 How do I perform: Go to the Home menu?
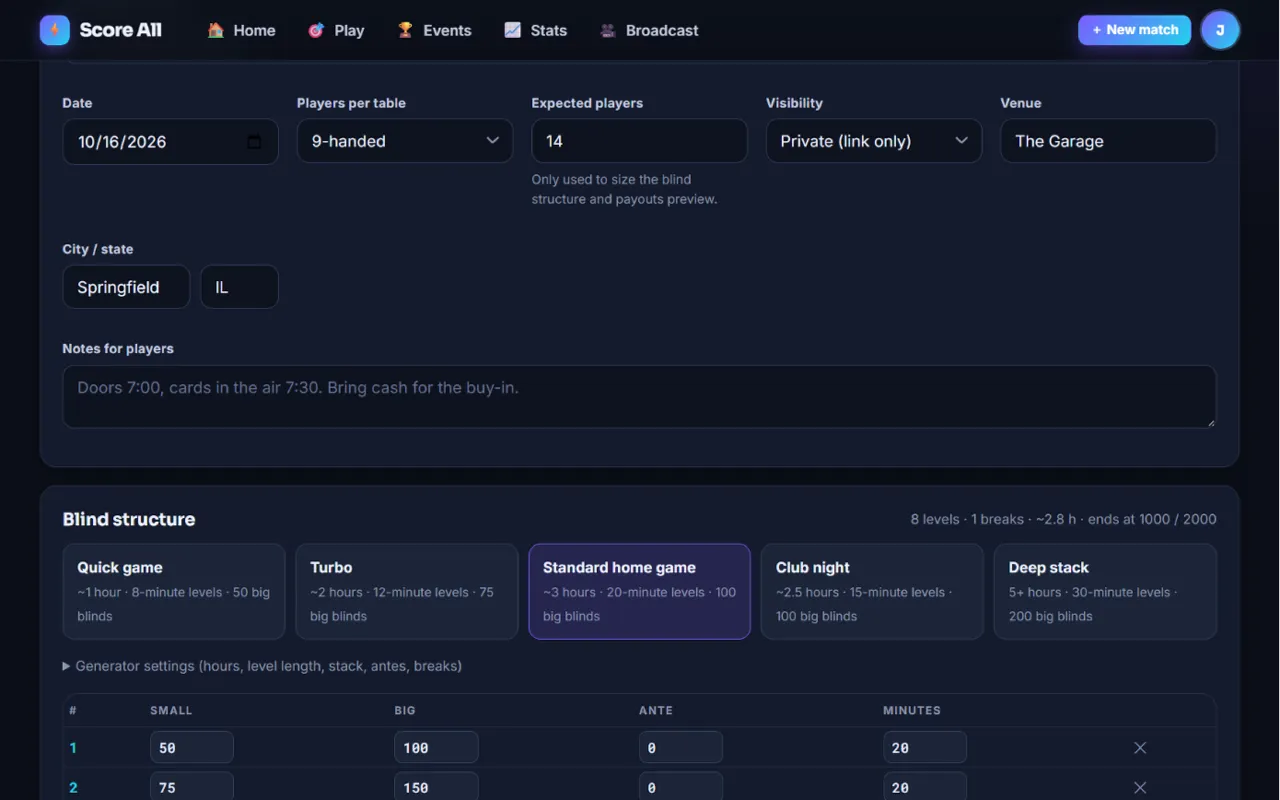[x=241, y=30]
